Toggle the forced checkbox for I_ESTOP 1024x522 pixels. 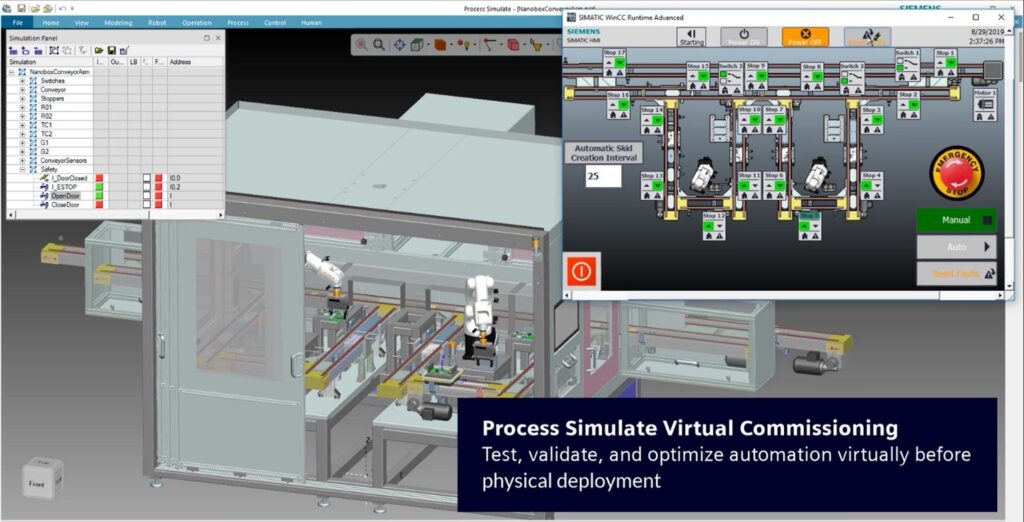(x=146, y=187)
